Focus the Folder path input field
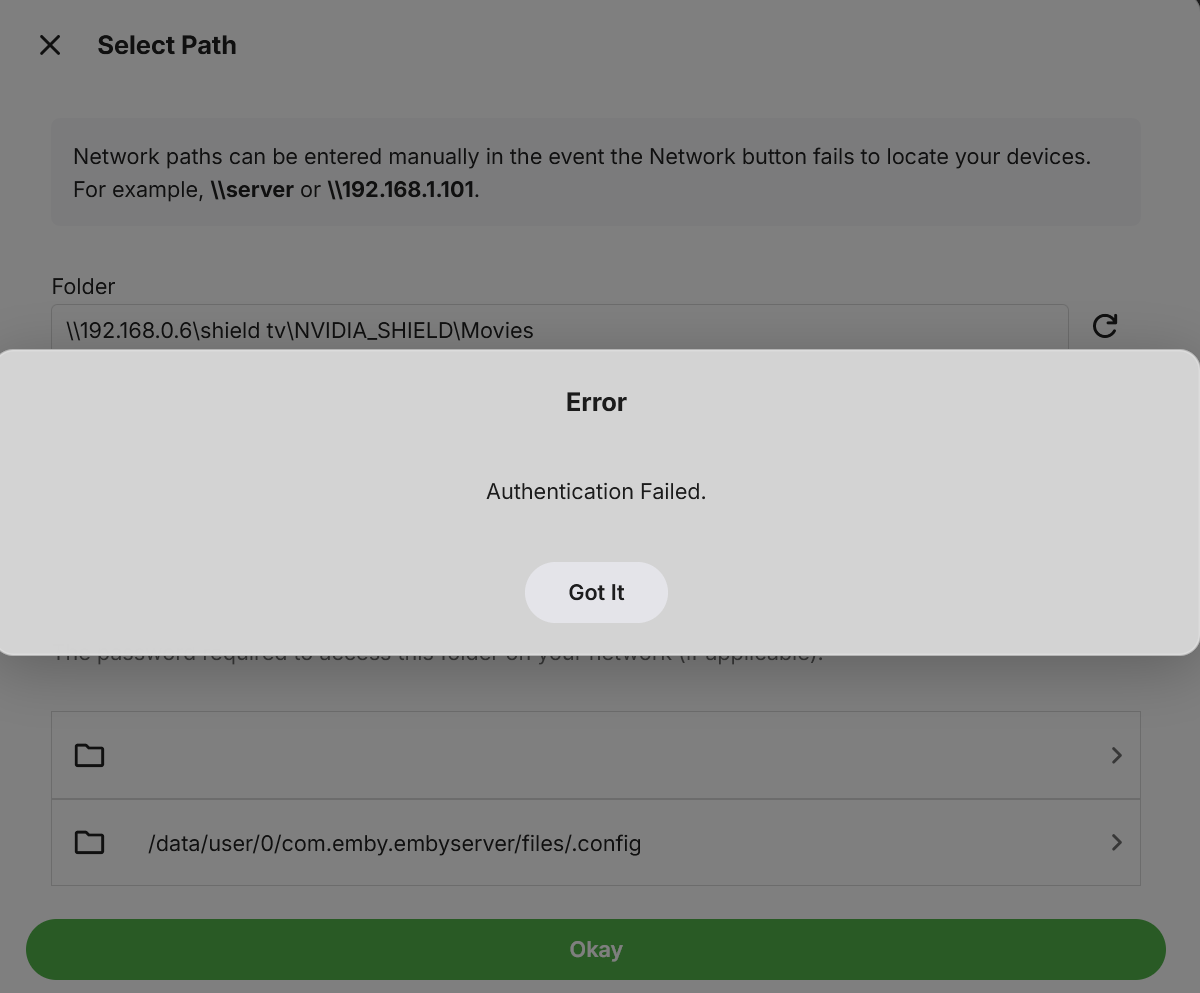The width and height of the screenshot is (1200, 993). (560, 330)
